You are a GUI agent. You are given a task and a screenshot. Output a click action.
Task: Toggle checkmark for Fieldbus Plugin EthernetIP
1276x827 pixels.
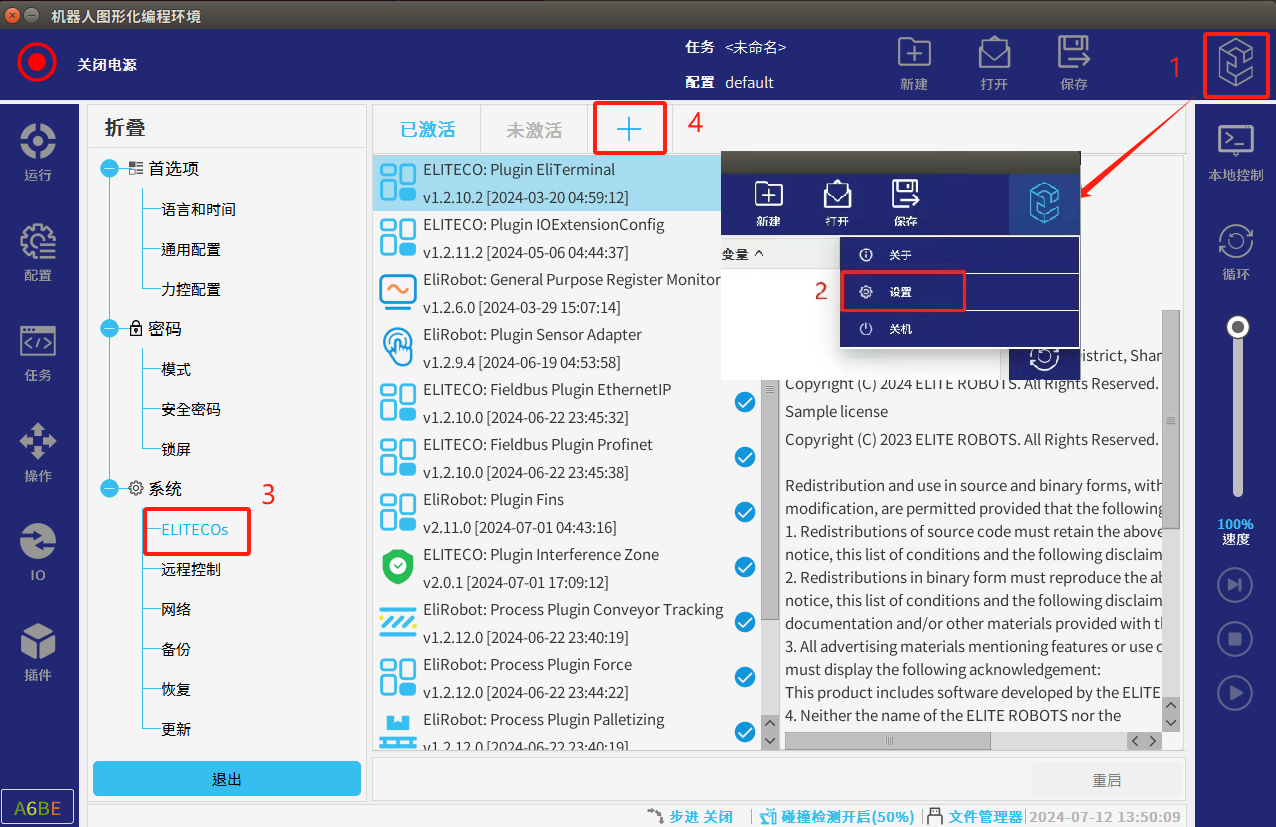pos(745,402)
